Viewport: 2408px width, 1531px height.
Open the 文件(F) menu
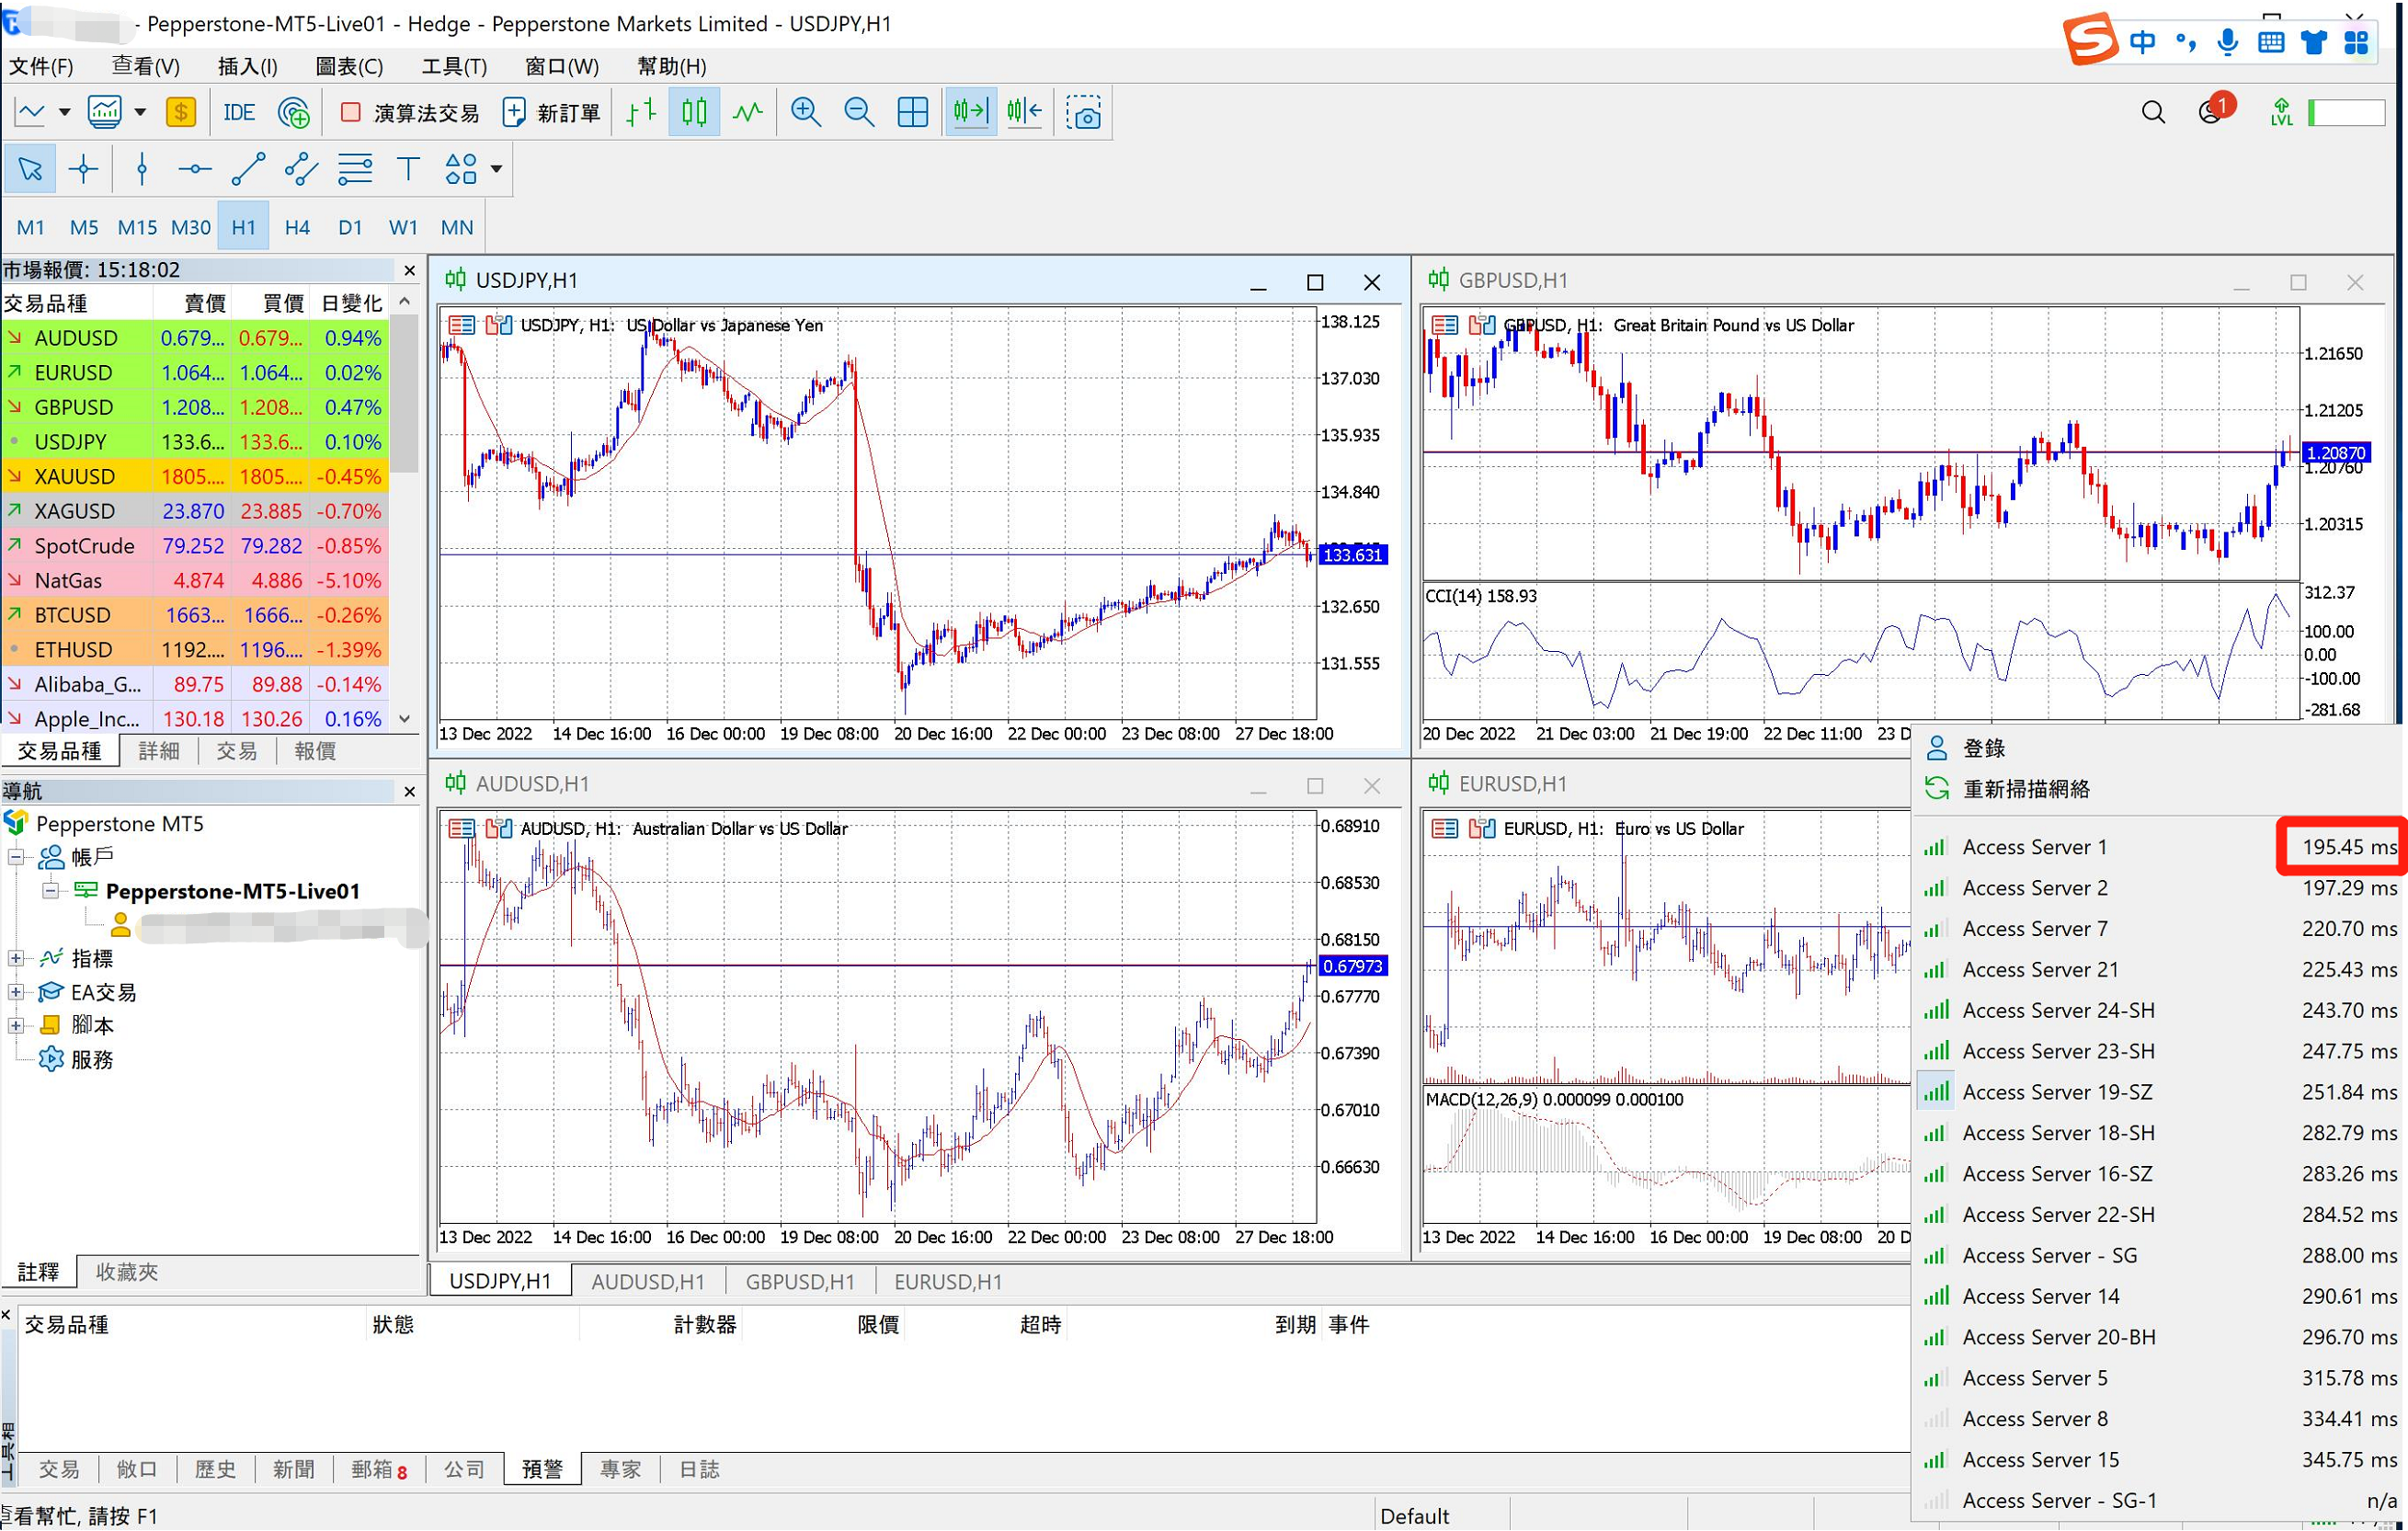(x=41, y=66)
